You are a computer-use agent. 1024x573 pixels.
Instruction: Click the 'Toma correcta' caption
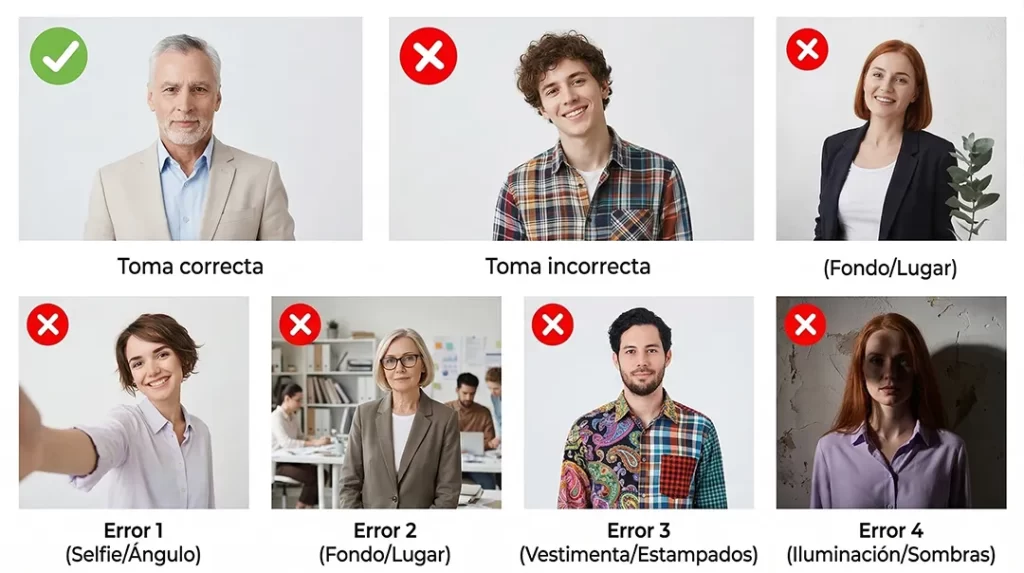point(190,267)
